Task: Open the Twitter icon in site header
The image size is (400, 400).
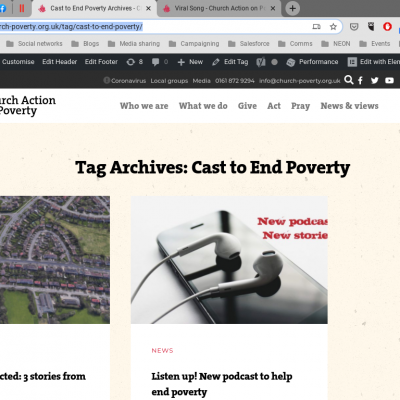Action: pos(375,80)
